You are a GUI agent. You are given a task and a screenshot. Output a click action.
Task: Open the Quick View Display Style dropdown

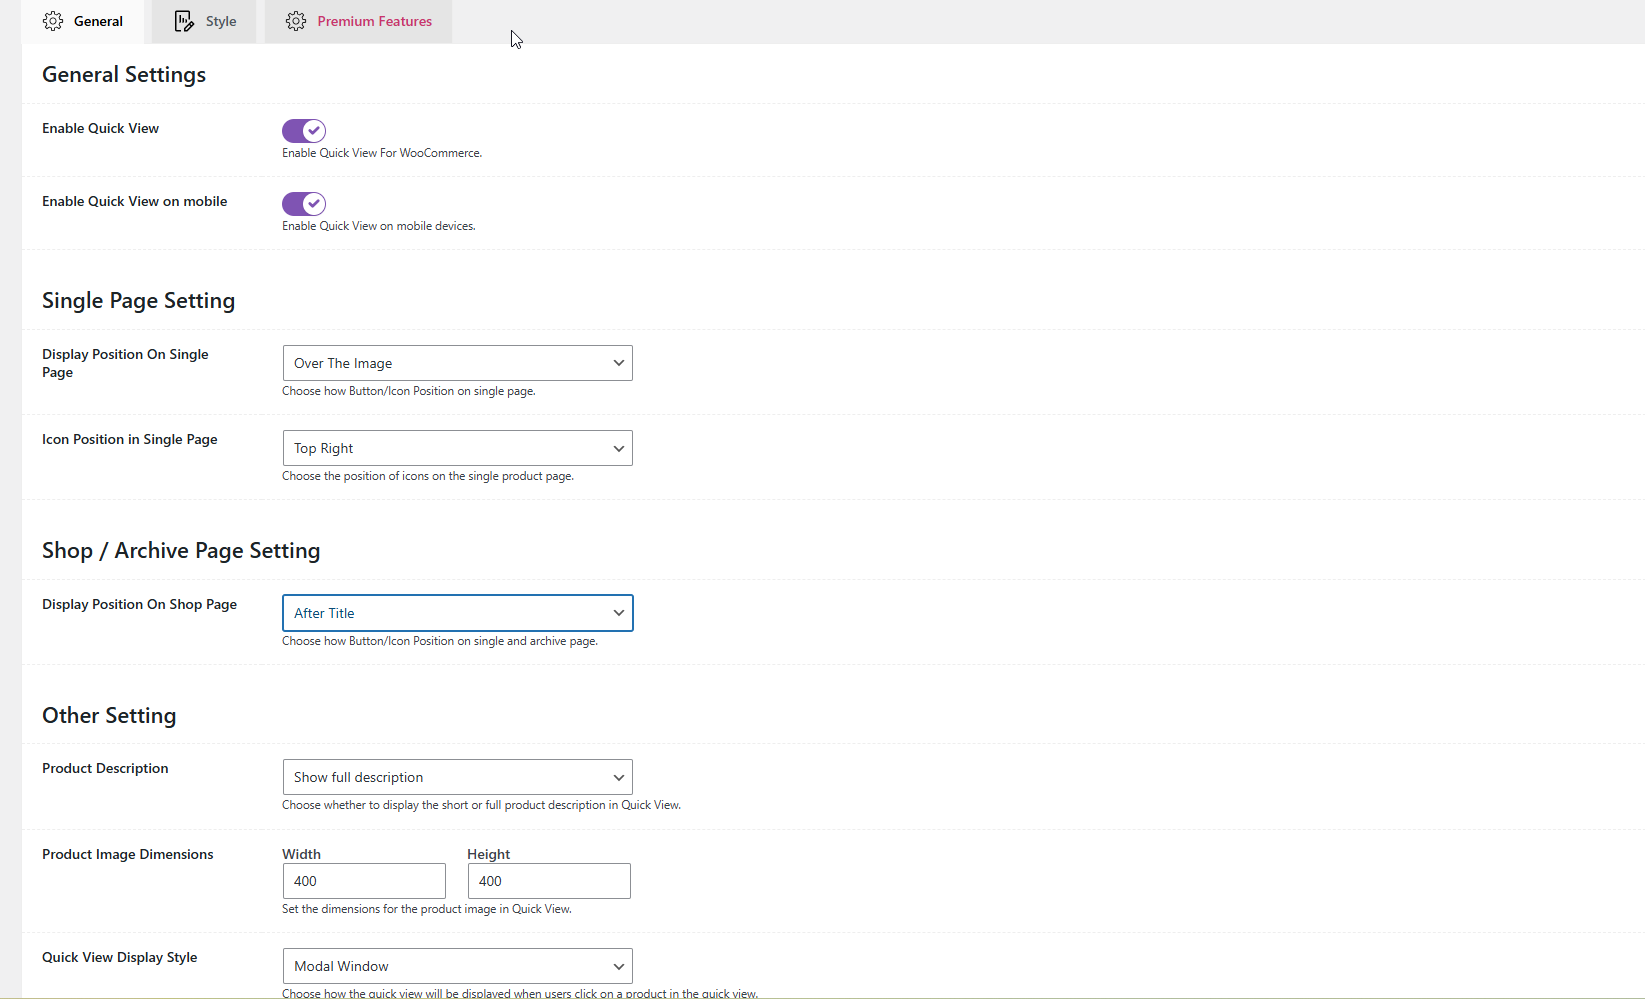point(456,965)
